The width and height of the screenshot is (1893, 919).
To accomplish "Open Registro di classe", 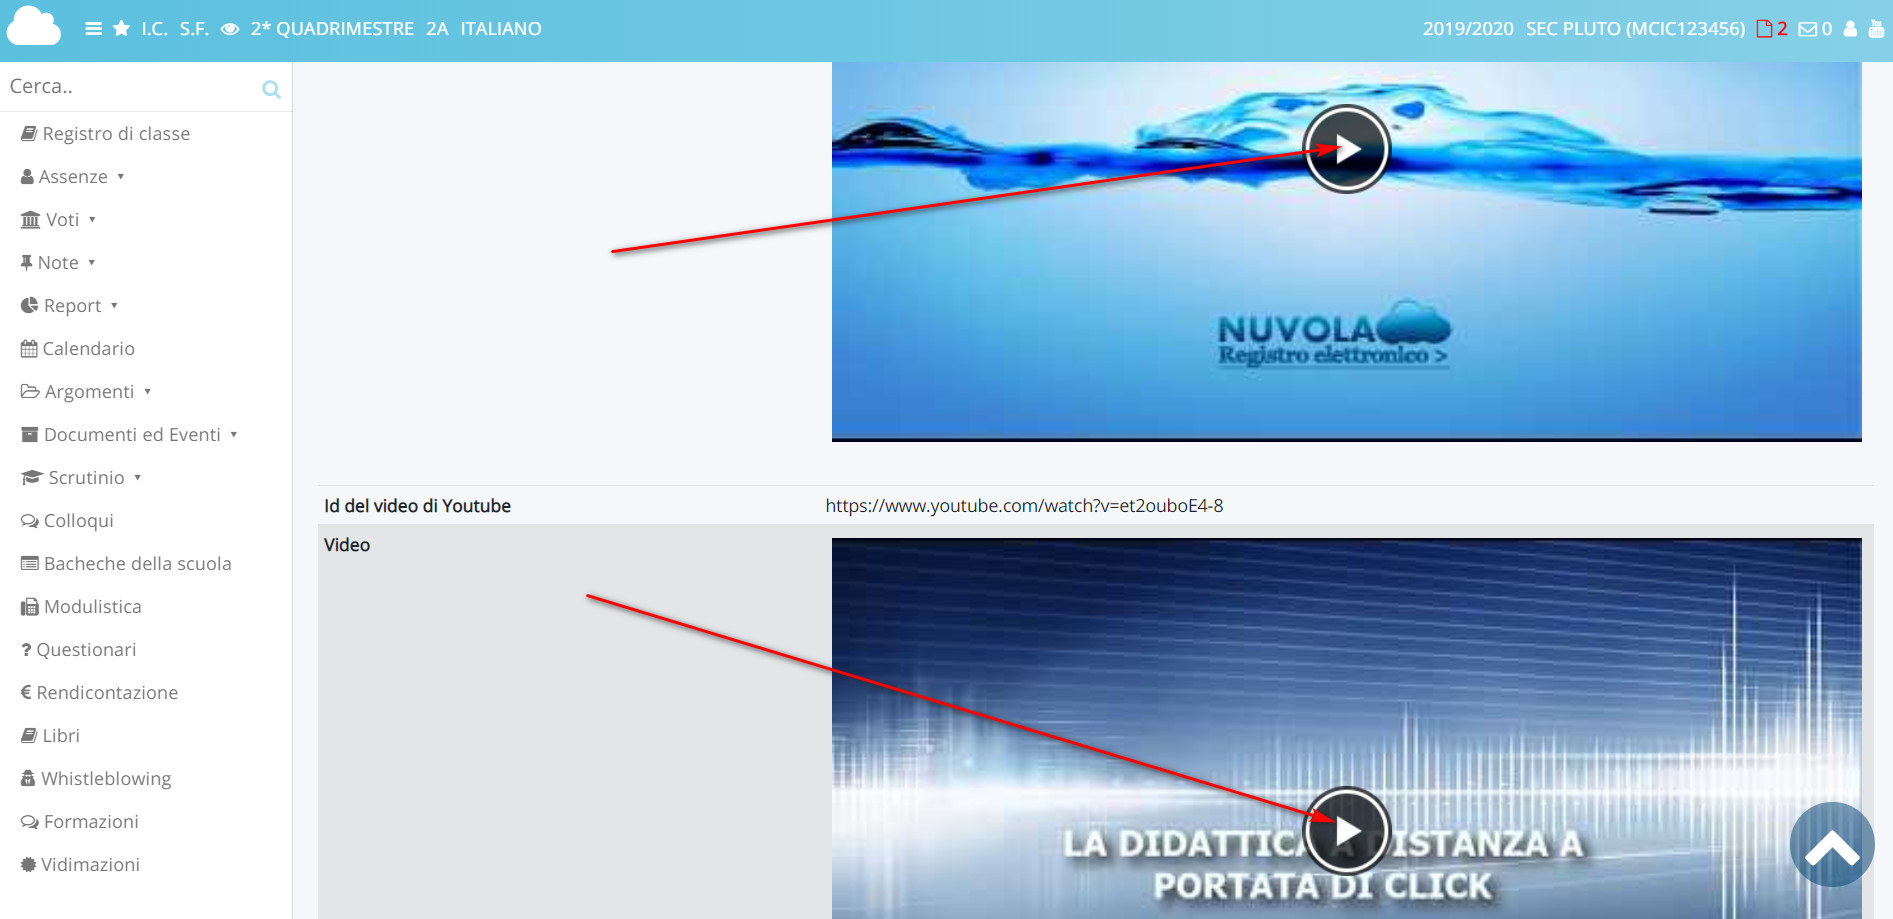I will click(x=106, y=134).
